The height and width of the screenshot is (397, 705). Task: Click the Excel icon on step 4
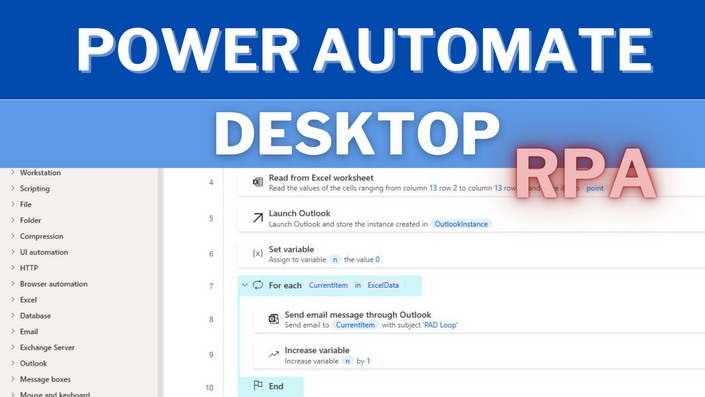(258, 182)
